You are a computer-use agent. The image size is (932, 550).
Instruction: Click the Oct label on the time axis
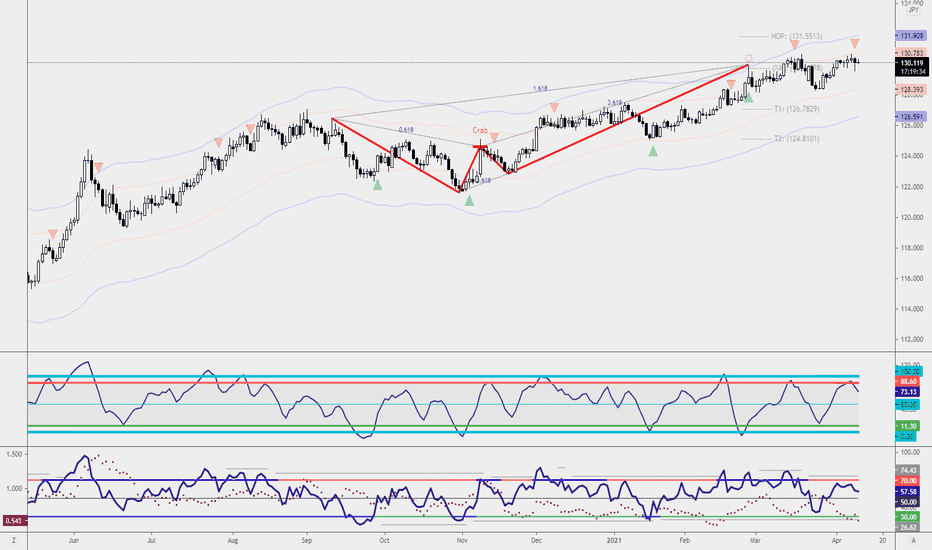click(x=385, y=540)
